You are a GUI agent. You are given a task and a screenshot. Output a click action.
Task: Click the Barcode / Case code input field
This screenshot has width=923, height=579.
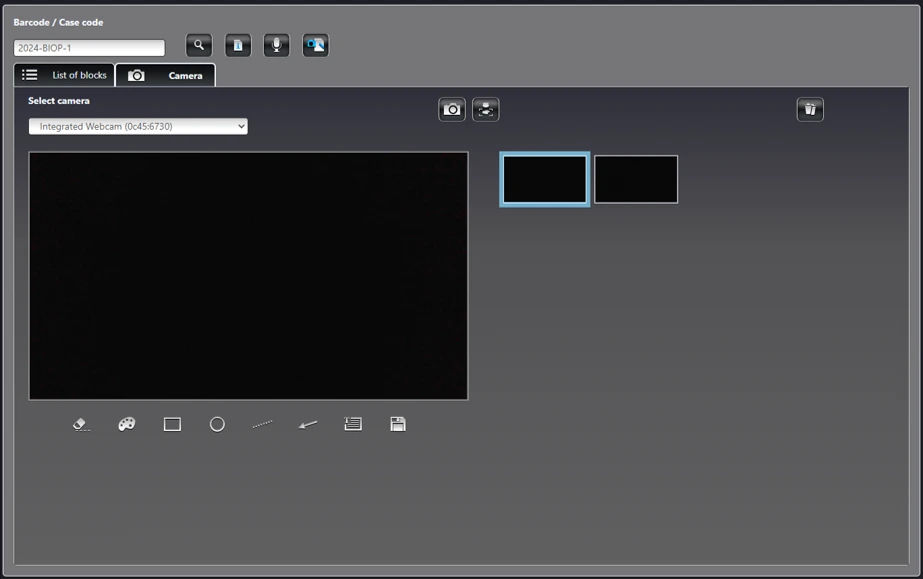pyautogui.click(x=89, y=48)
